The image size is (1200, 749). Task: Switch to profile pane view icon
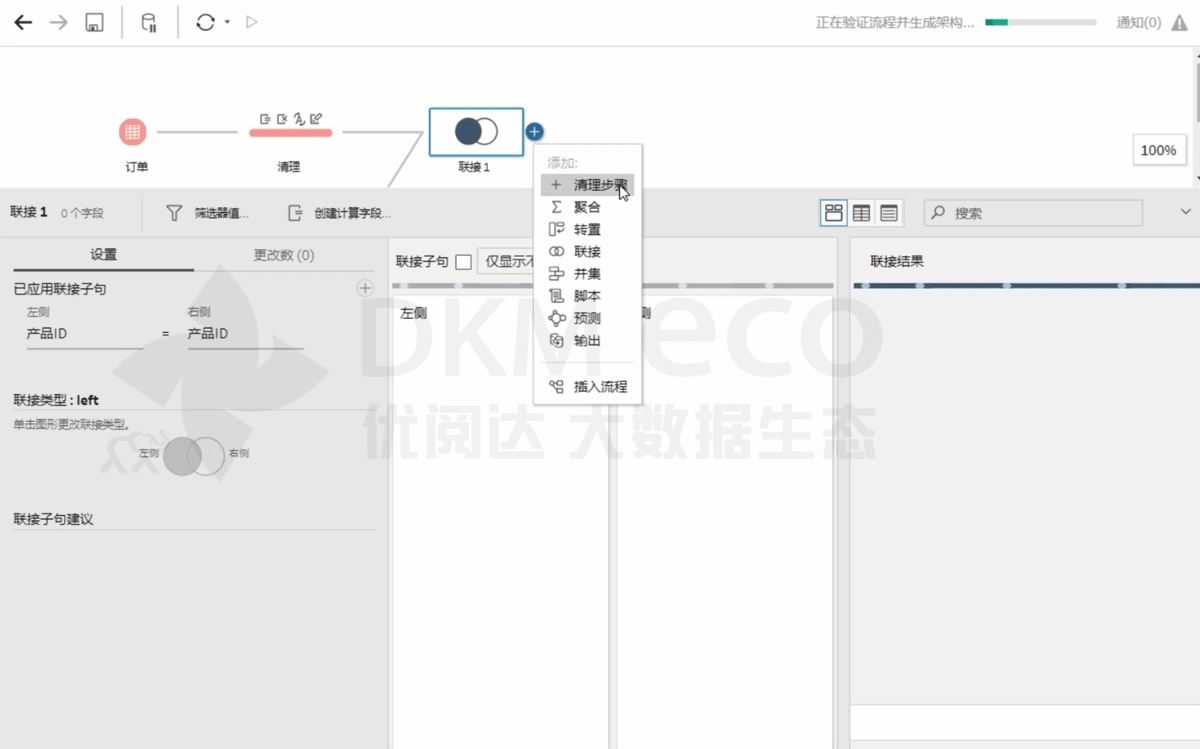[x=833, y=213]
